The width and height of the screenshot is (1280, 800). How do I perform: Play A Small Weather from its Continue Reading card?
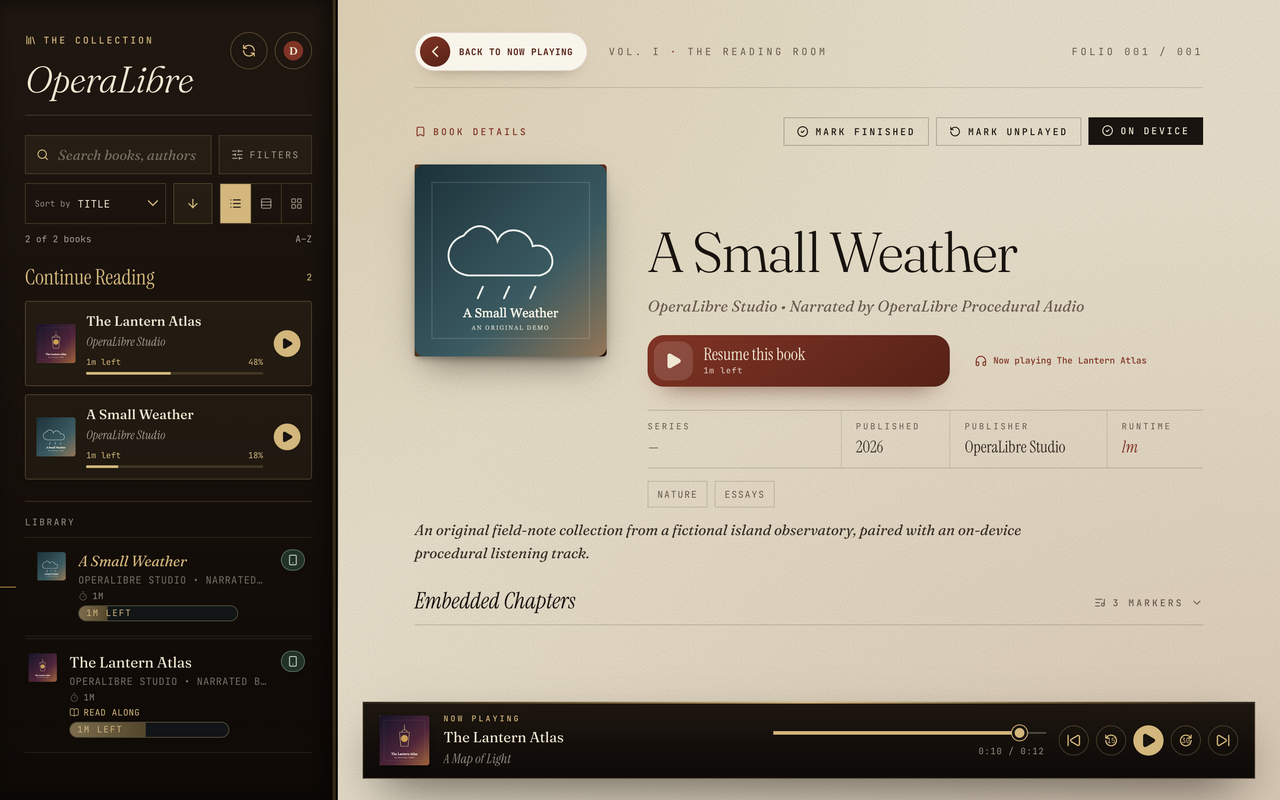point(287,436)
